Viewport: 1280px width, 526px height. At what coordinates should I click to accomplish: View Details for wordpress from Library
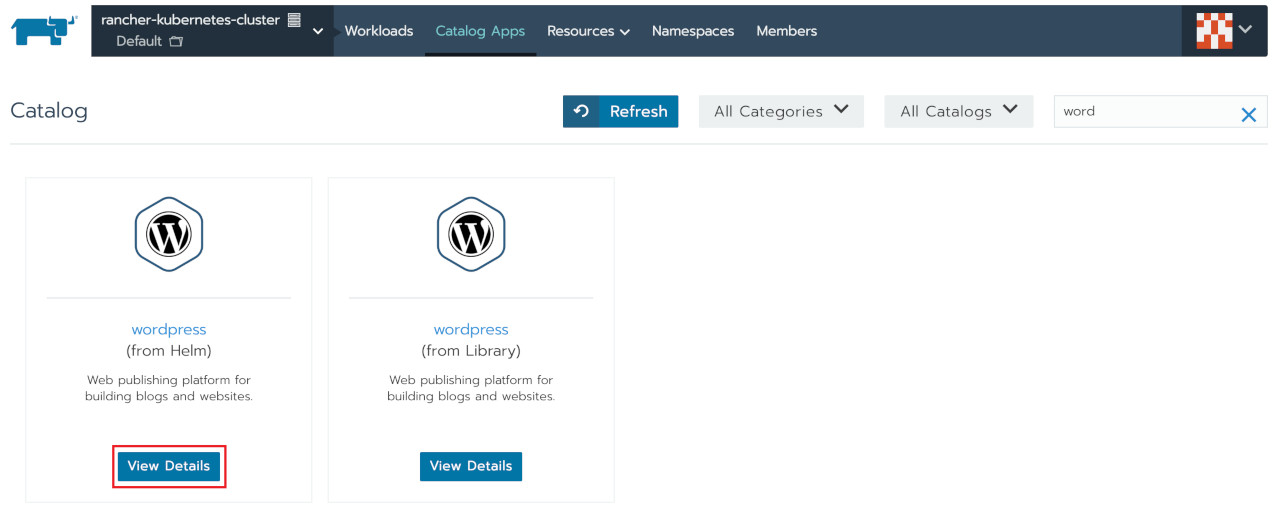point(471,466)
